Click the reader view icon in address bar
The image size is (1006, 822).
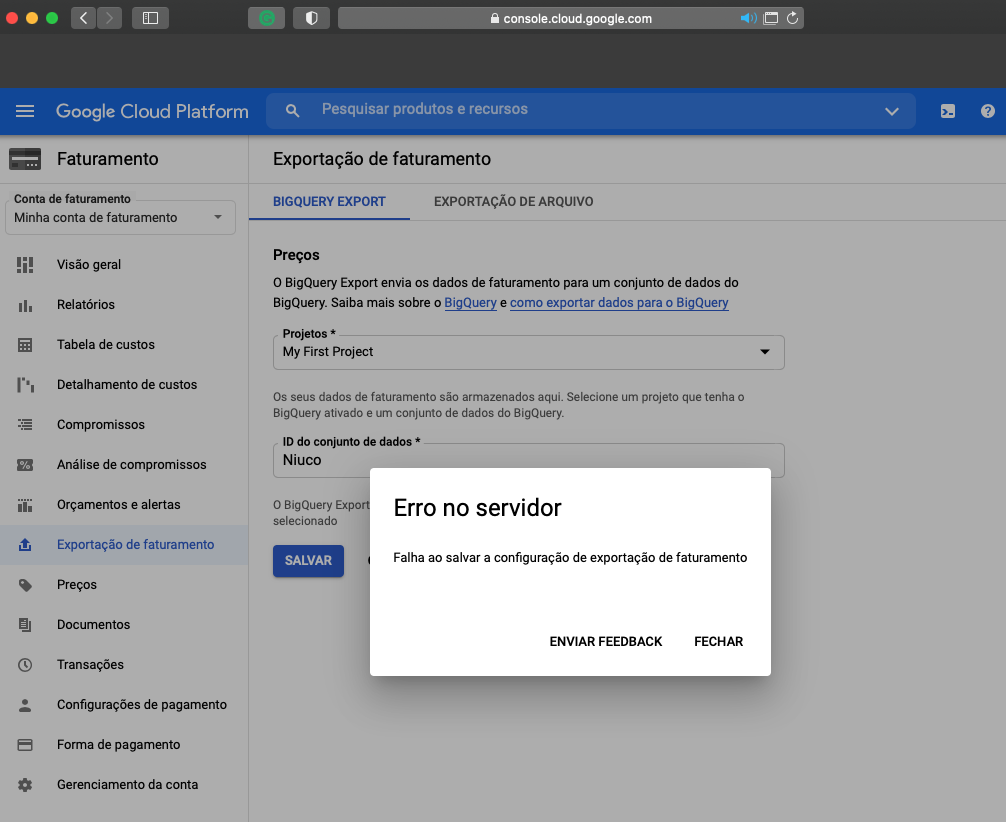(x=771, y=18)
